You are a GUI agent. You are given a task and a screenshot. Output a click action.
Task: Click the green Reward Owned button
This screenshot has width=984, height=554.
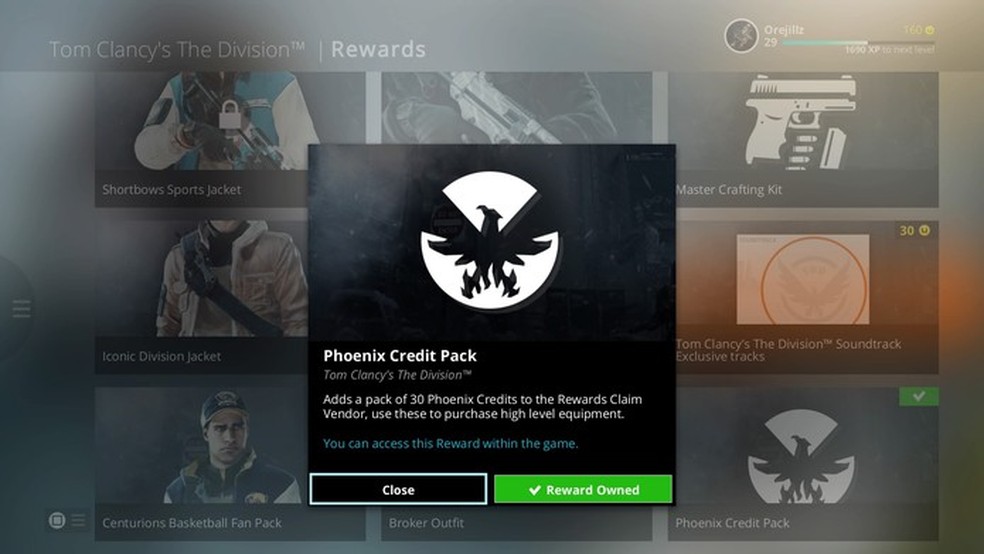click(583, 489)
